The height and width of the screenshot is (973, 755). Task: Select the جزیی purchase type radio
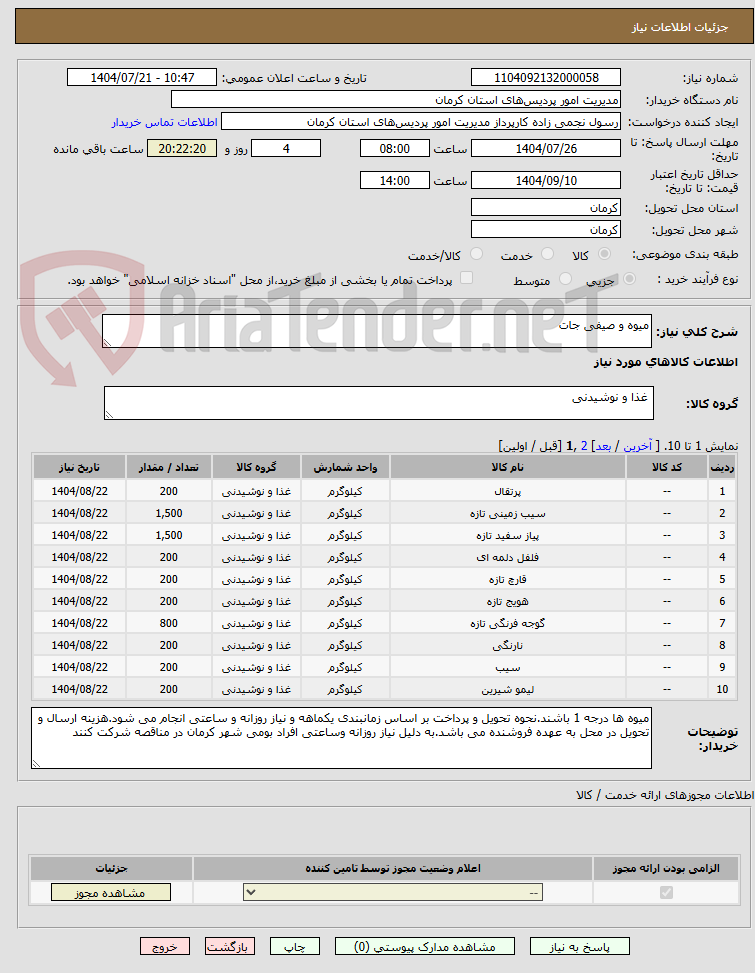click(x=629, y=279)
